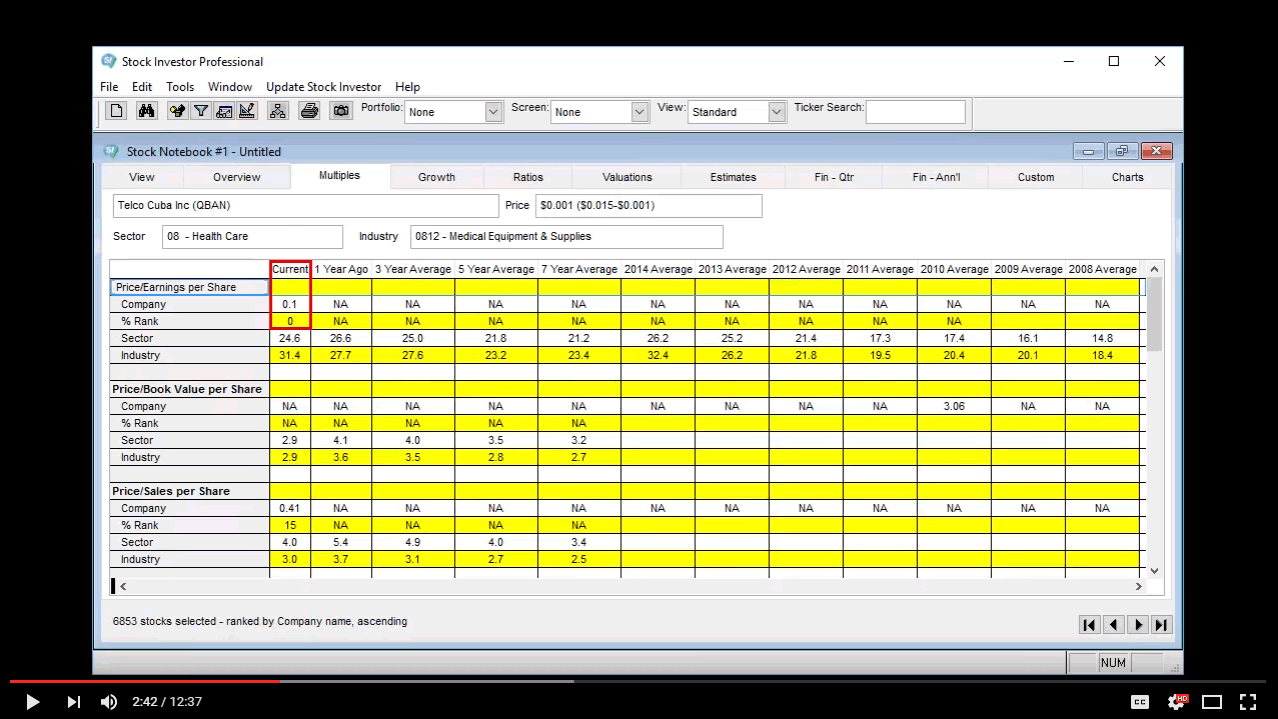
Task: Expand the Portfolio dropdown
Action: 493,112
